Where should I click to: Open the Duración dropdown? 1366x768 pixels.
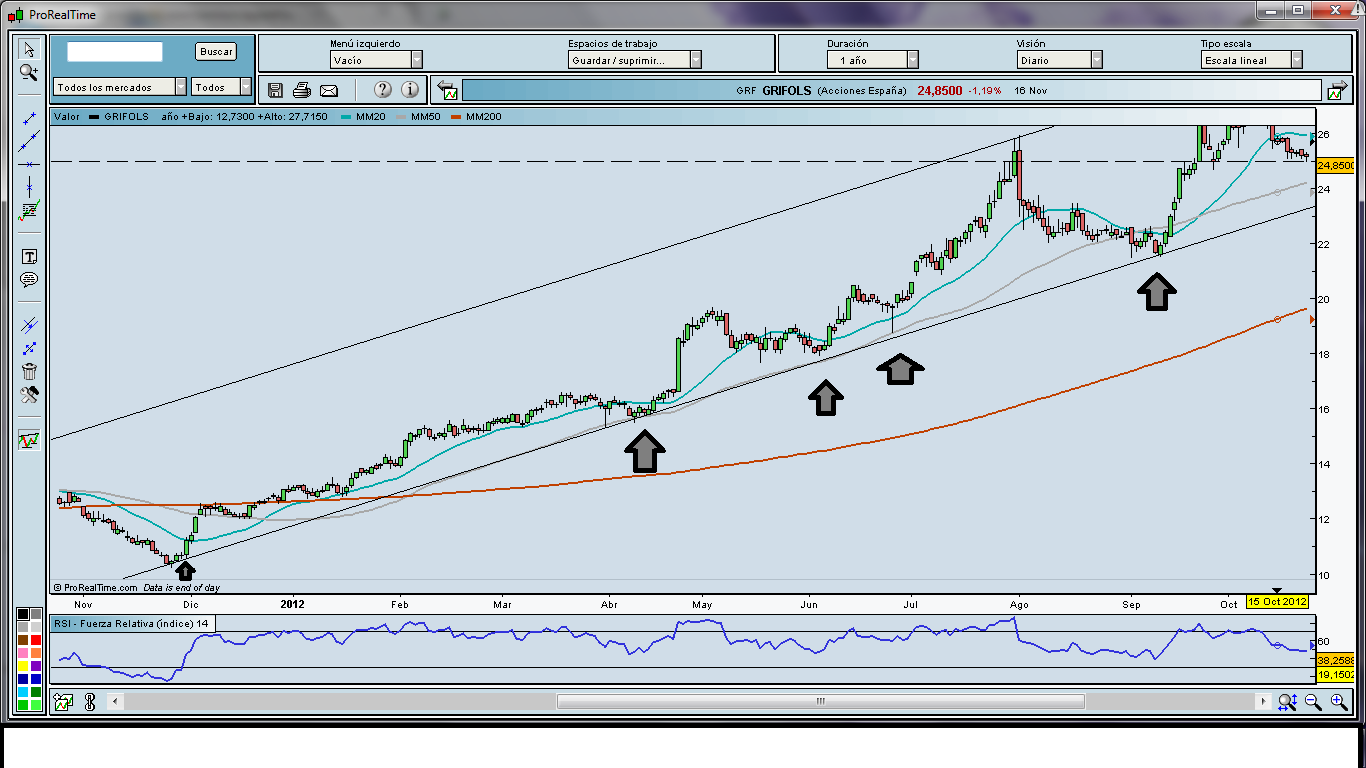(x=873, y=60)
